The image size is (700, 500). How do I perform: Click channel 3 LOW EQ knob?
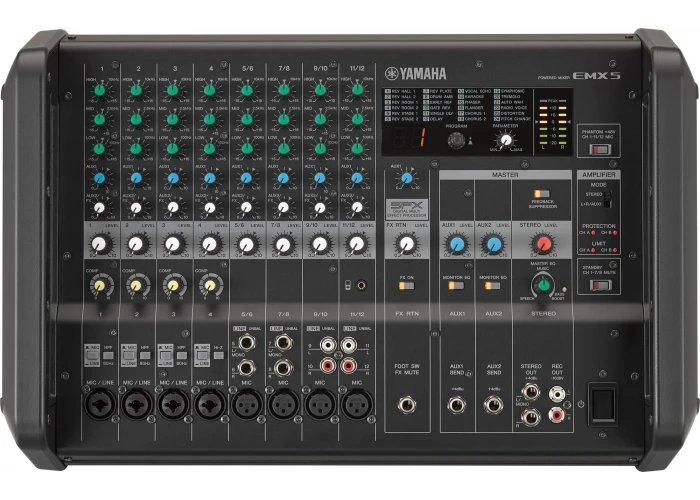pos(173,149)
